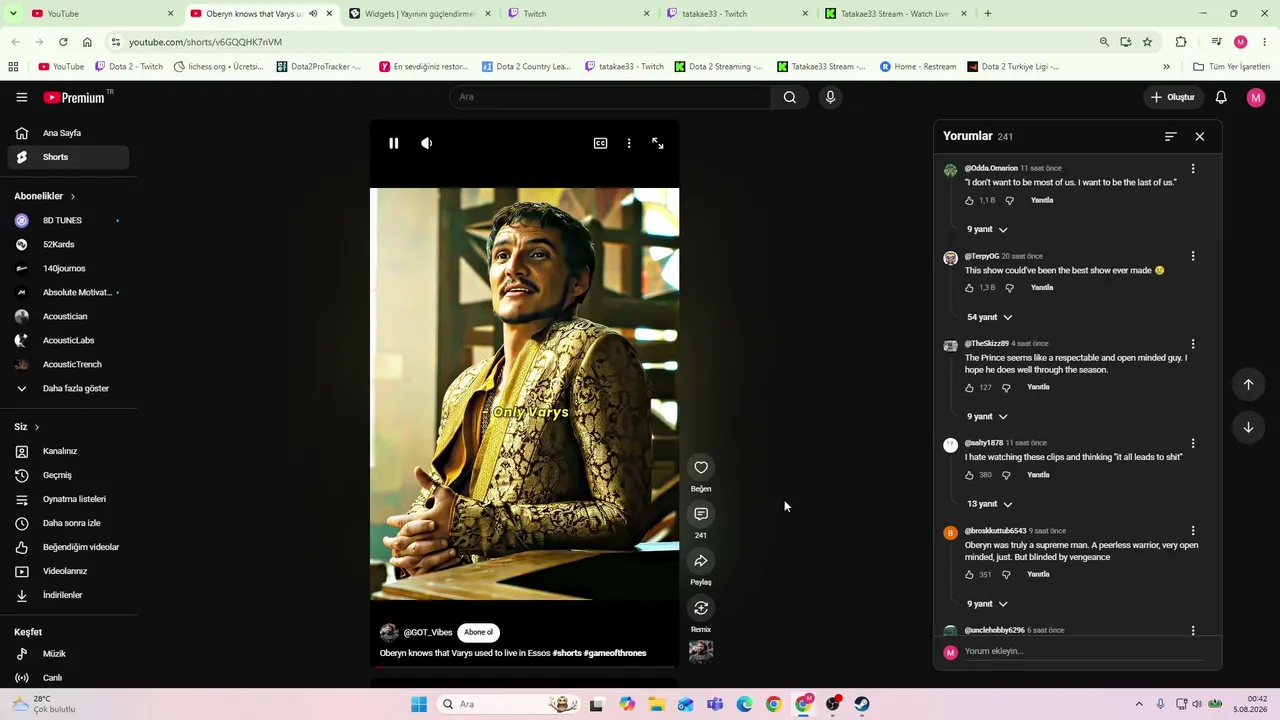Remix this Short
The width and height of the screenshot is (1280, 720).
click(701, 608)
